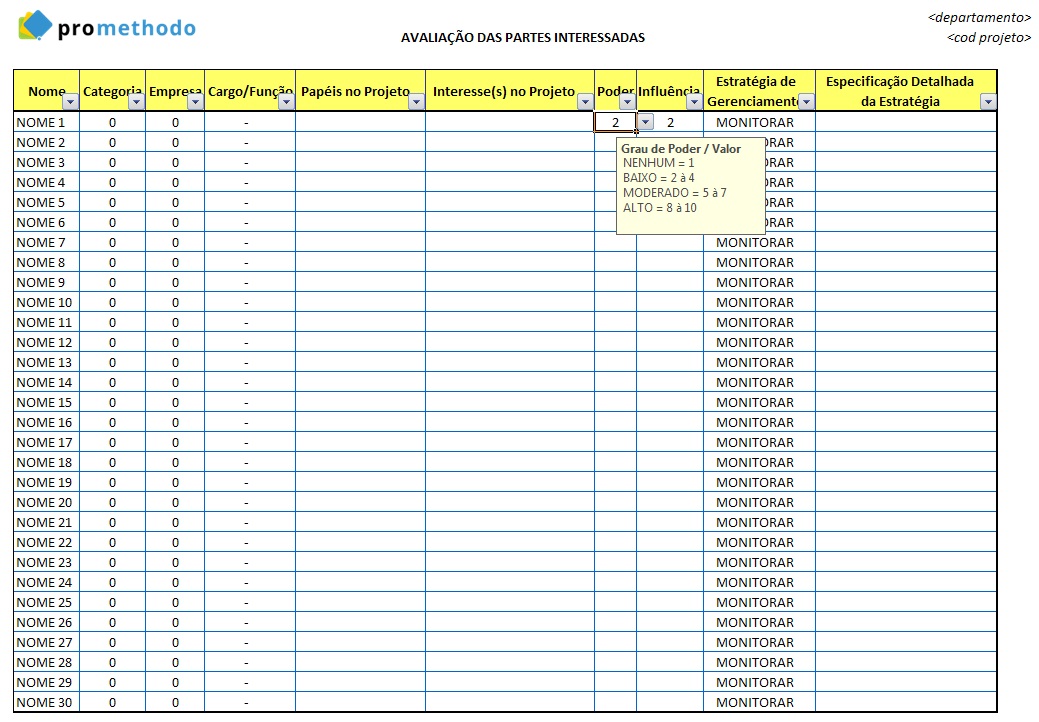Select the NOME 1 cell

pyautogui.click(x=46, y=122)
